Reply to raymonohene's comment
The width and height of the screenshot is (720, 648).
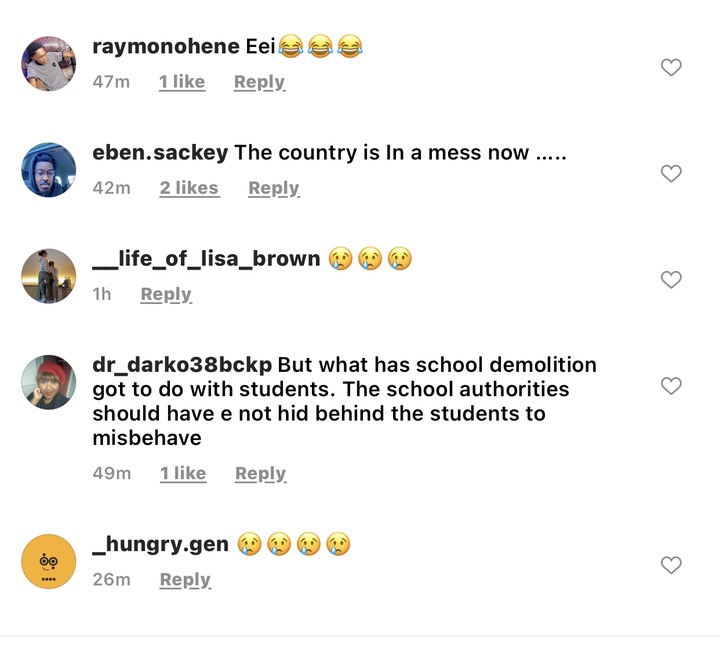259,82
